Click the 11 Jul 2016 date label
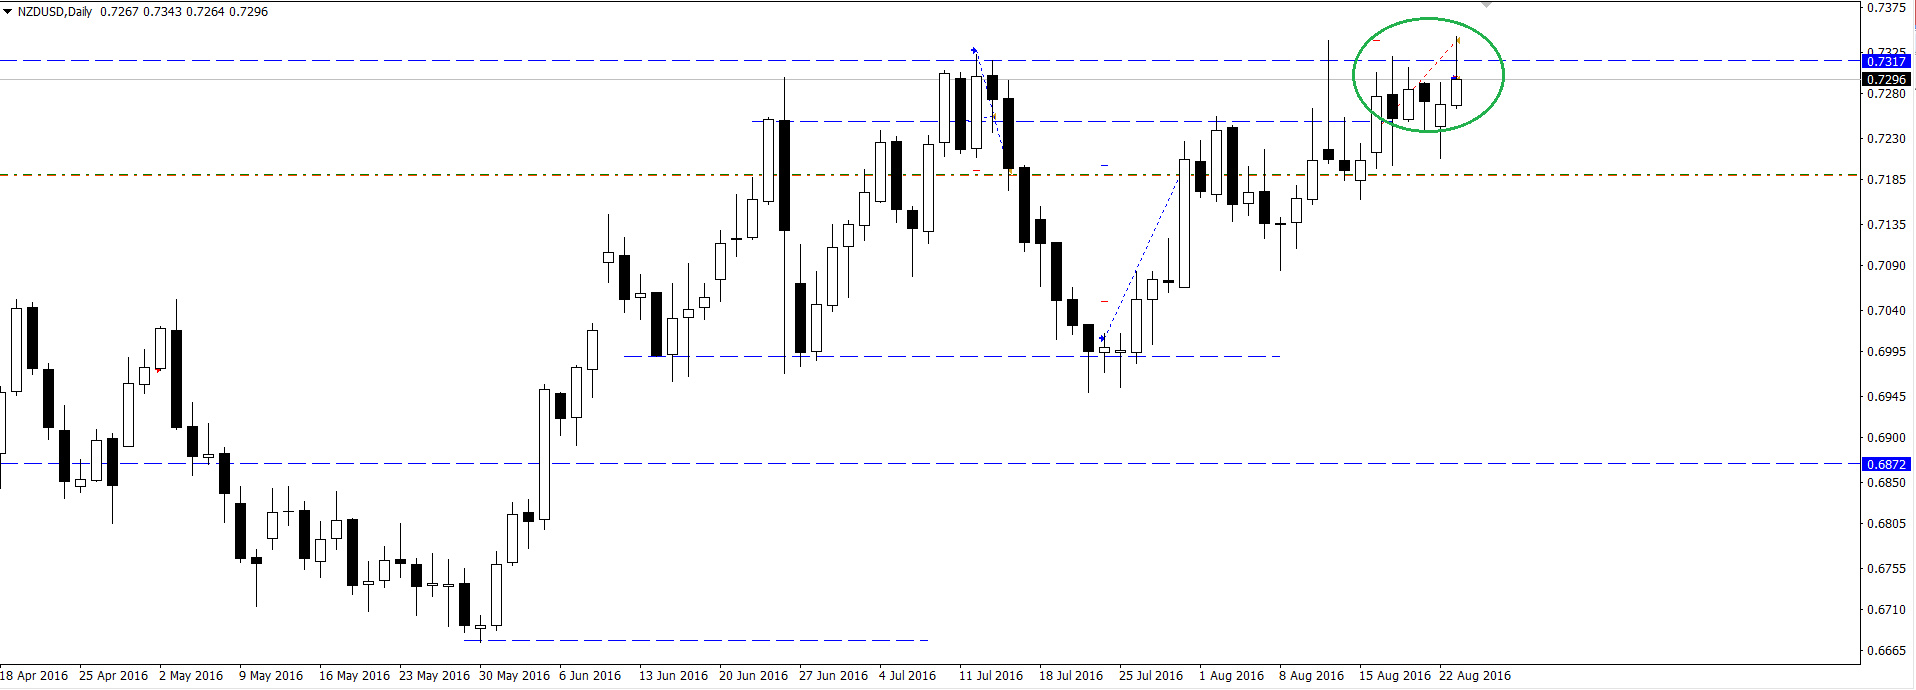This screenshot has height=690, width=1916. point(991,676)
